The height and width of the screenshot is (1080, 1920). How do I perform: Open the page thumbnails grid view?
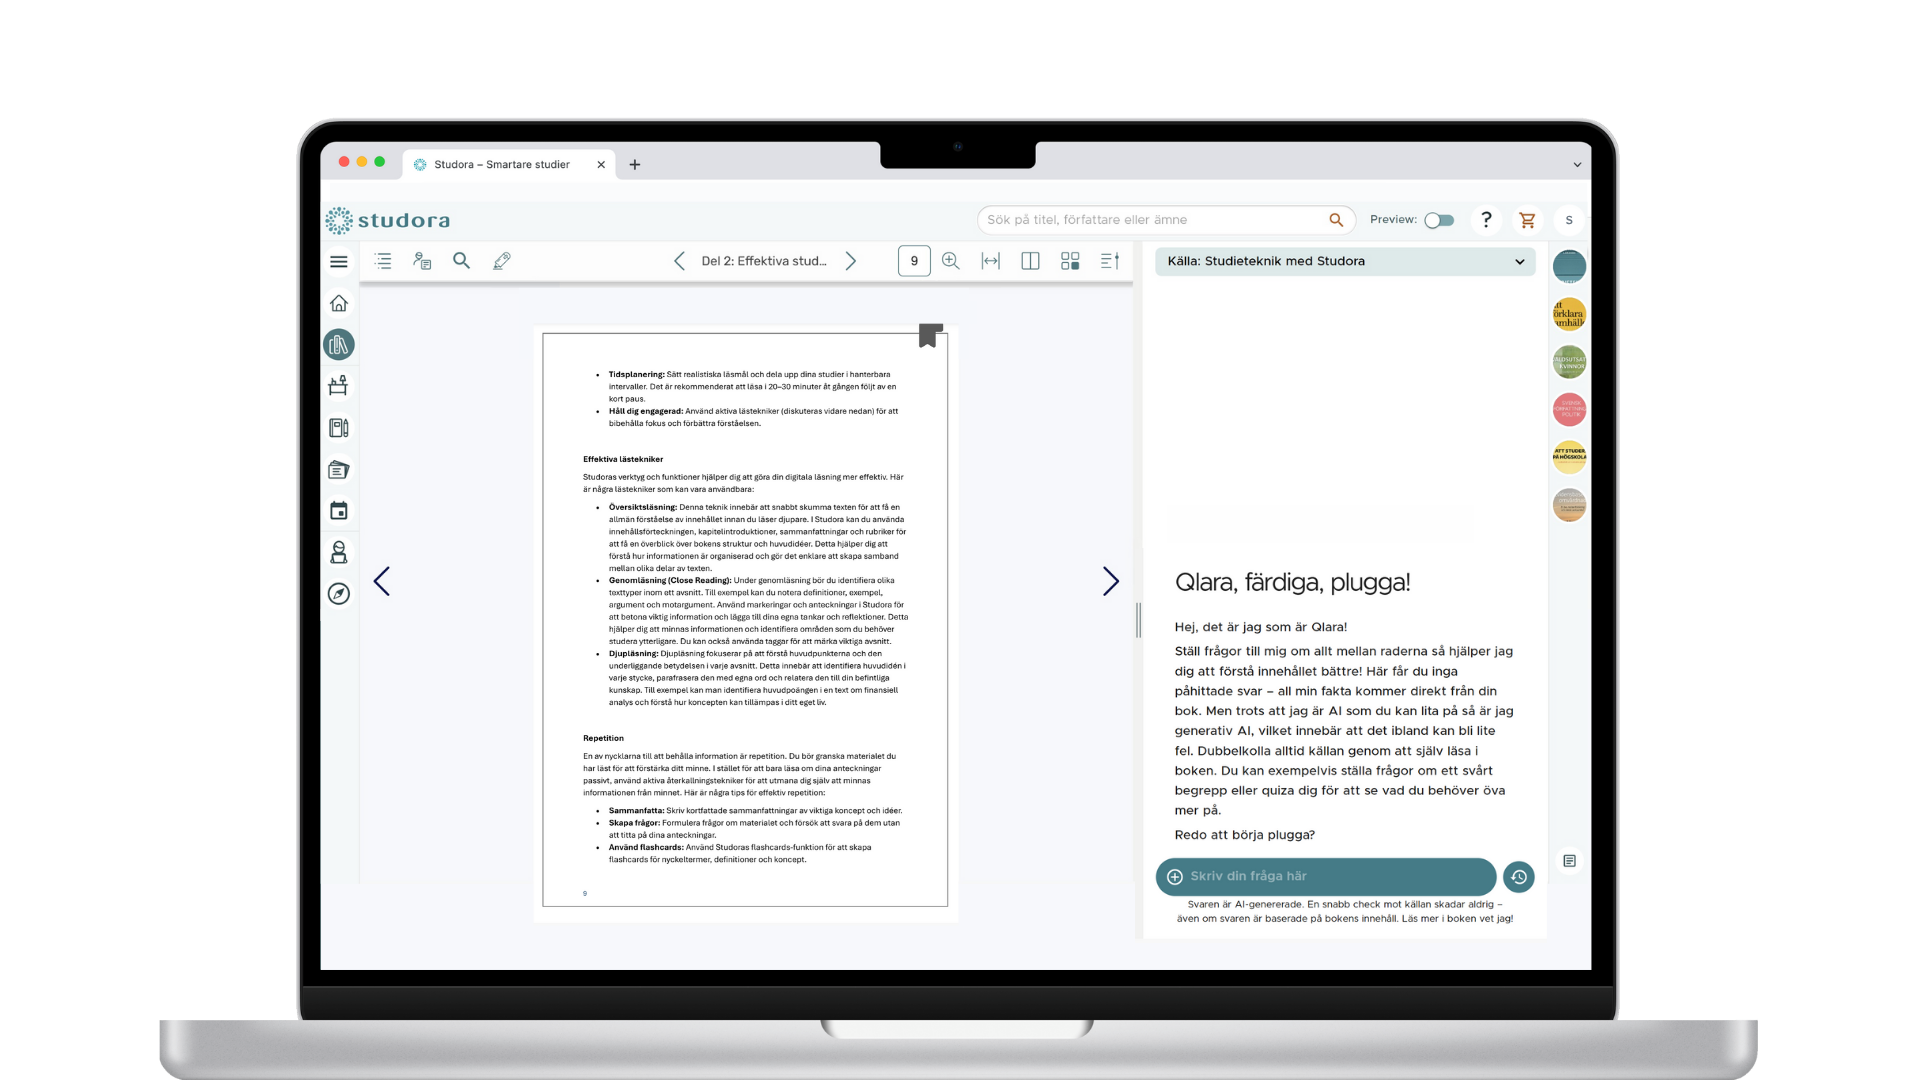[1070, 261]
